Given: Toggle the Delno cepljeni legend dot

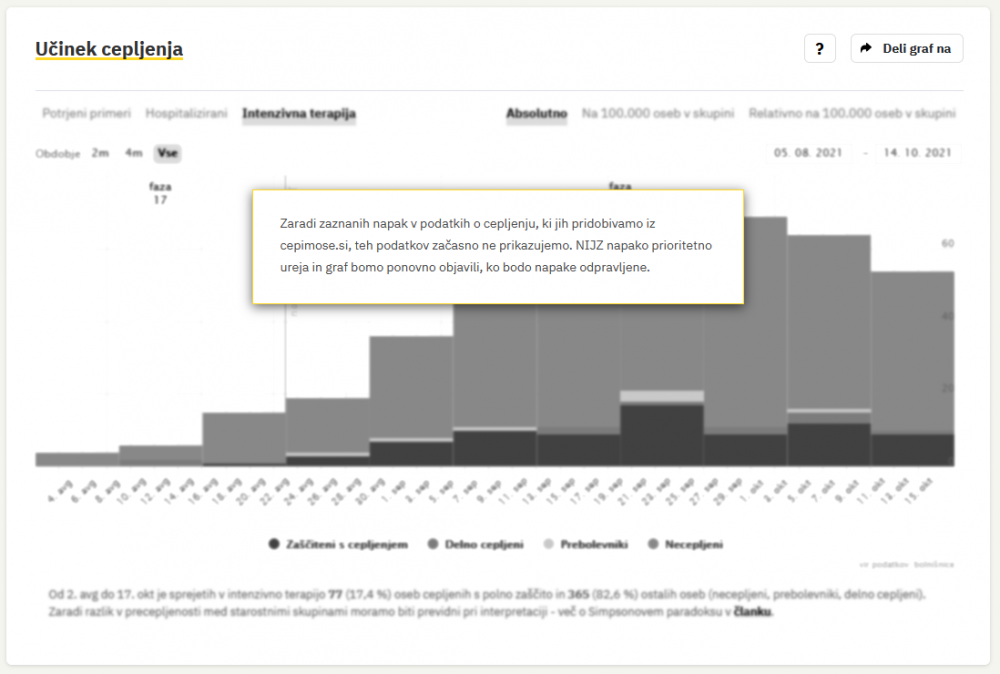Looking at the screenshot, I should point(432,544).
